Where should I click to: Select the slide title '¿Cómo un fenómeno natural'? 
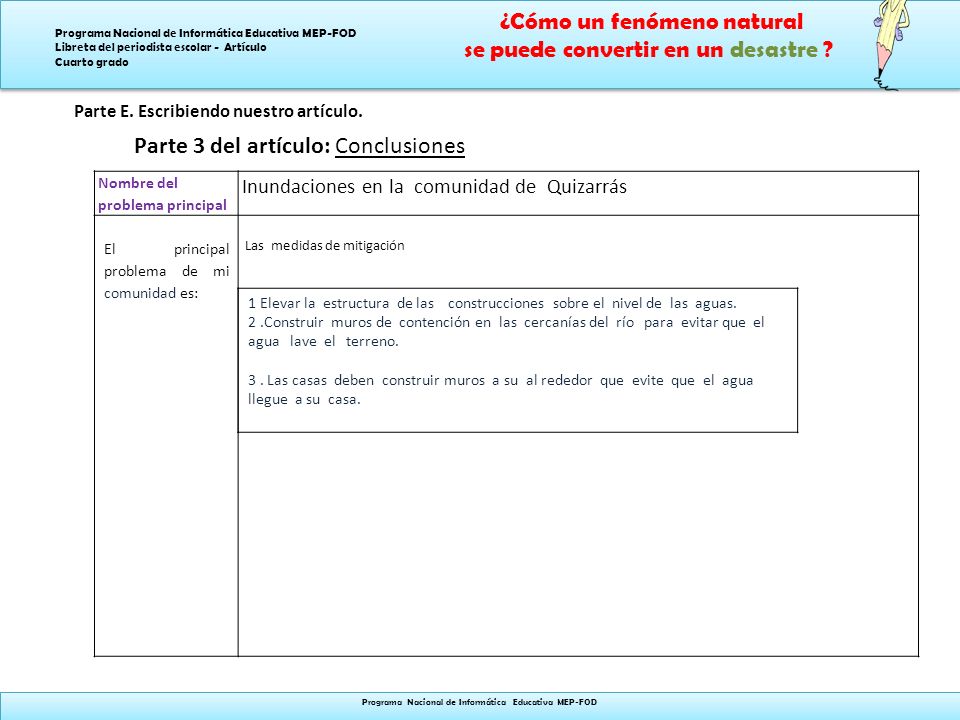click(x=651, y=22)
